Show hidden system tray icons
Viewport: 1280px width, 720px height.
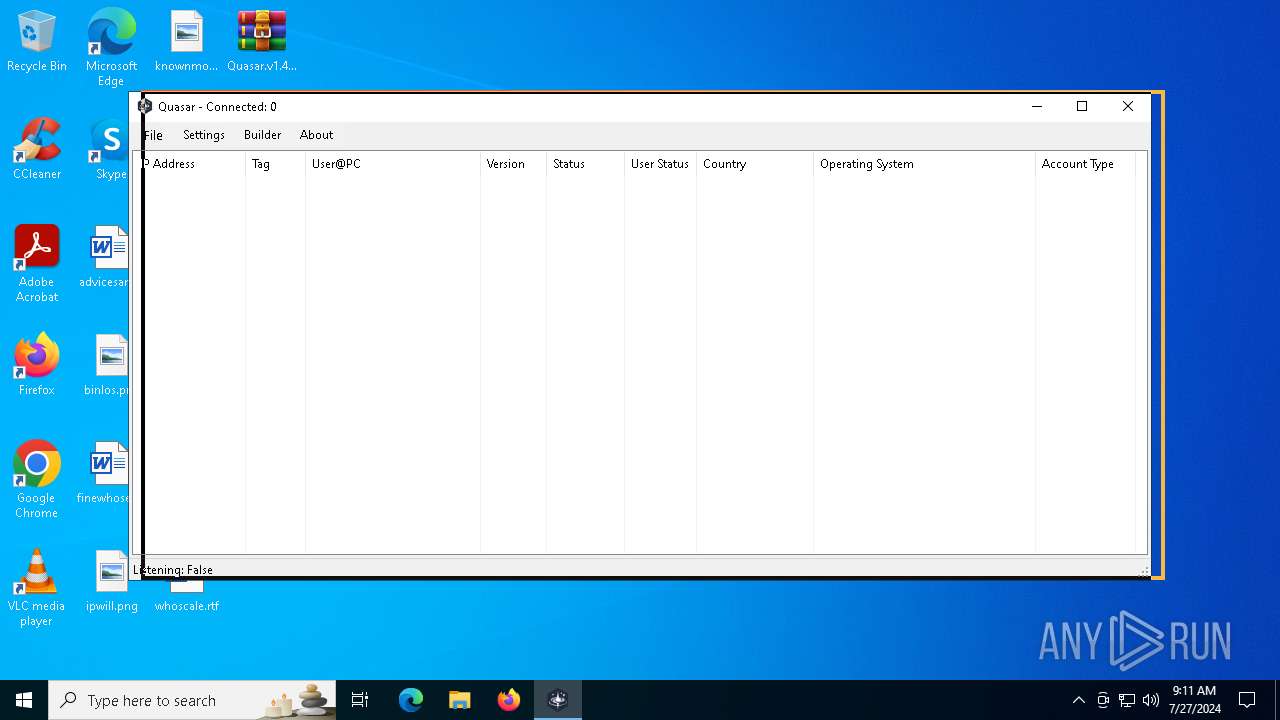click(1078, 700)
